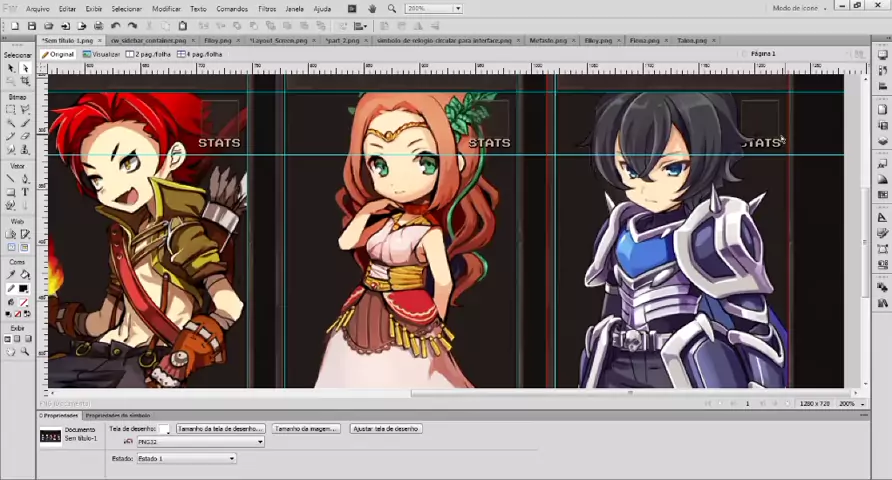Switch to Layout_Screen.png document tab
The image size is (892, 480).
pyautogui.click(x=278, y=40)
